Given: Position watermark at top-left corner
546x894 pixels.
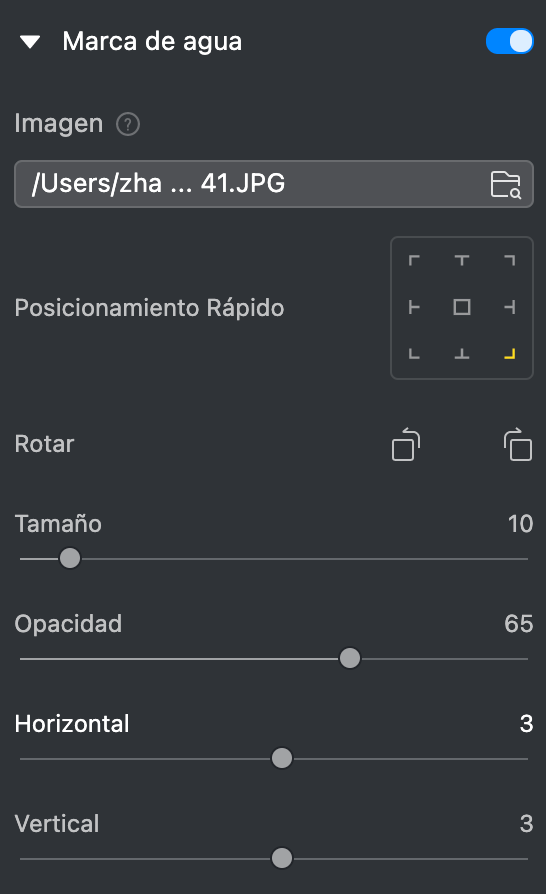Looking at the screenshot, I should point(414,261).
